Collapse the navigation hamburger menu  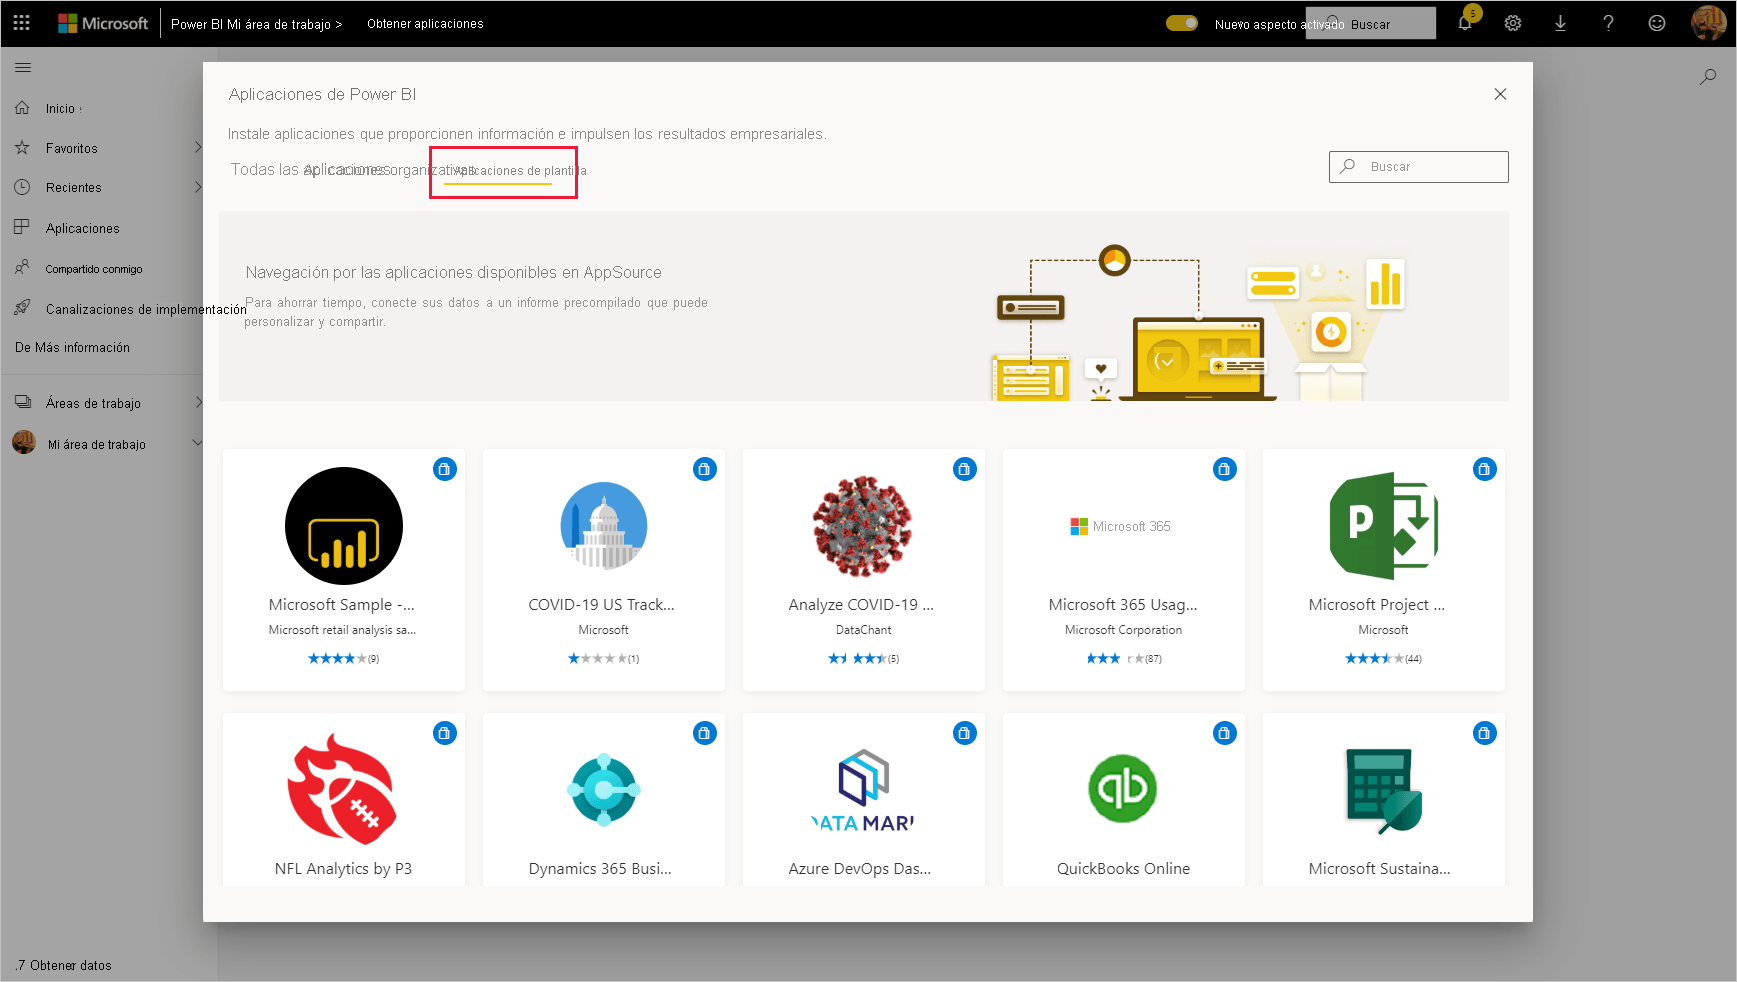coord(23,67)
